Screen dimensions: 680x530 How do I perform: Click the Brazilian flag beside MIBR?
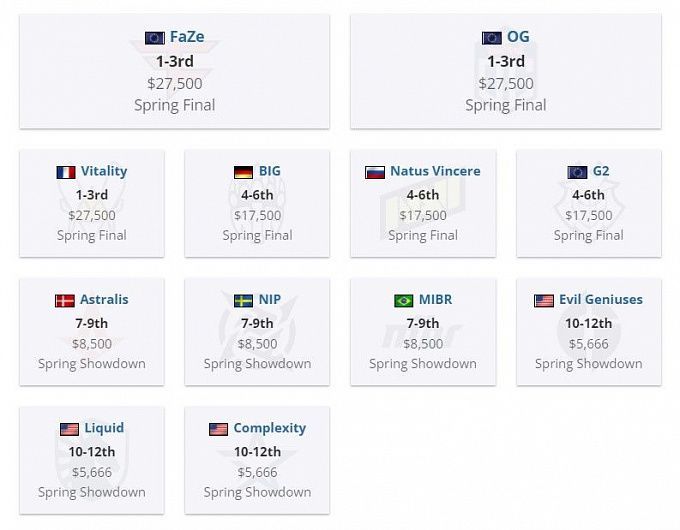(x=403, y=300)
